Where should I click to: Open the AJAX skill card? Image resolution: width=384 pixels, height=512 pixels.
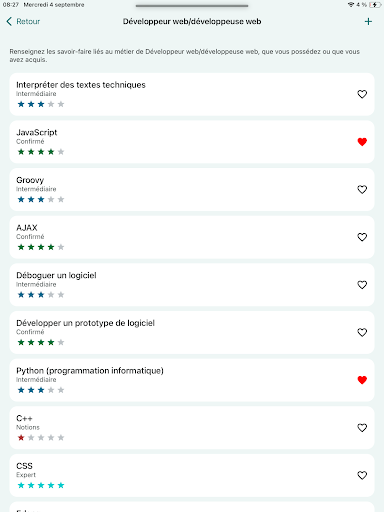(x=192, y=237)
